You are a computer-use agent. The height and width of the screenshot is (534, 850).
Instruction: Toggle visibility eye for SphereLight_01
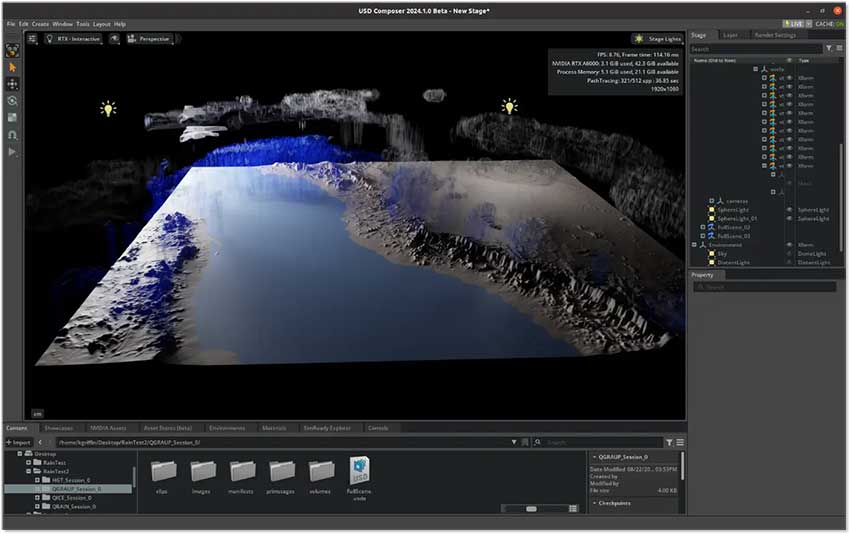click(x=788, y=218)
